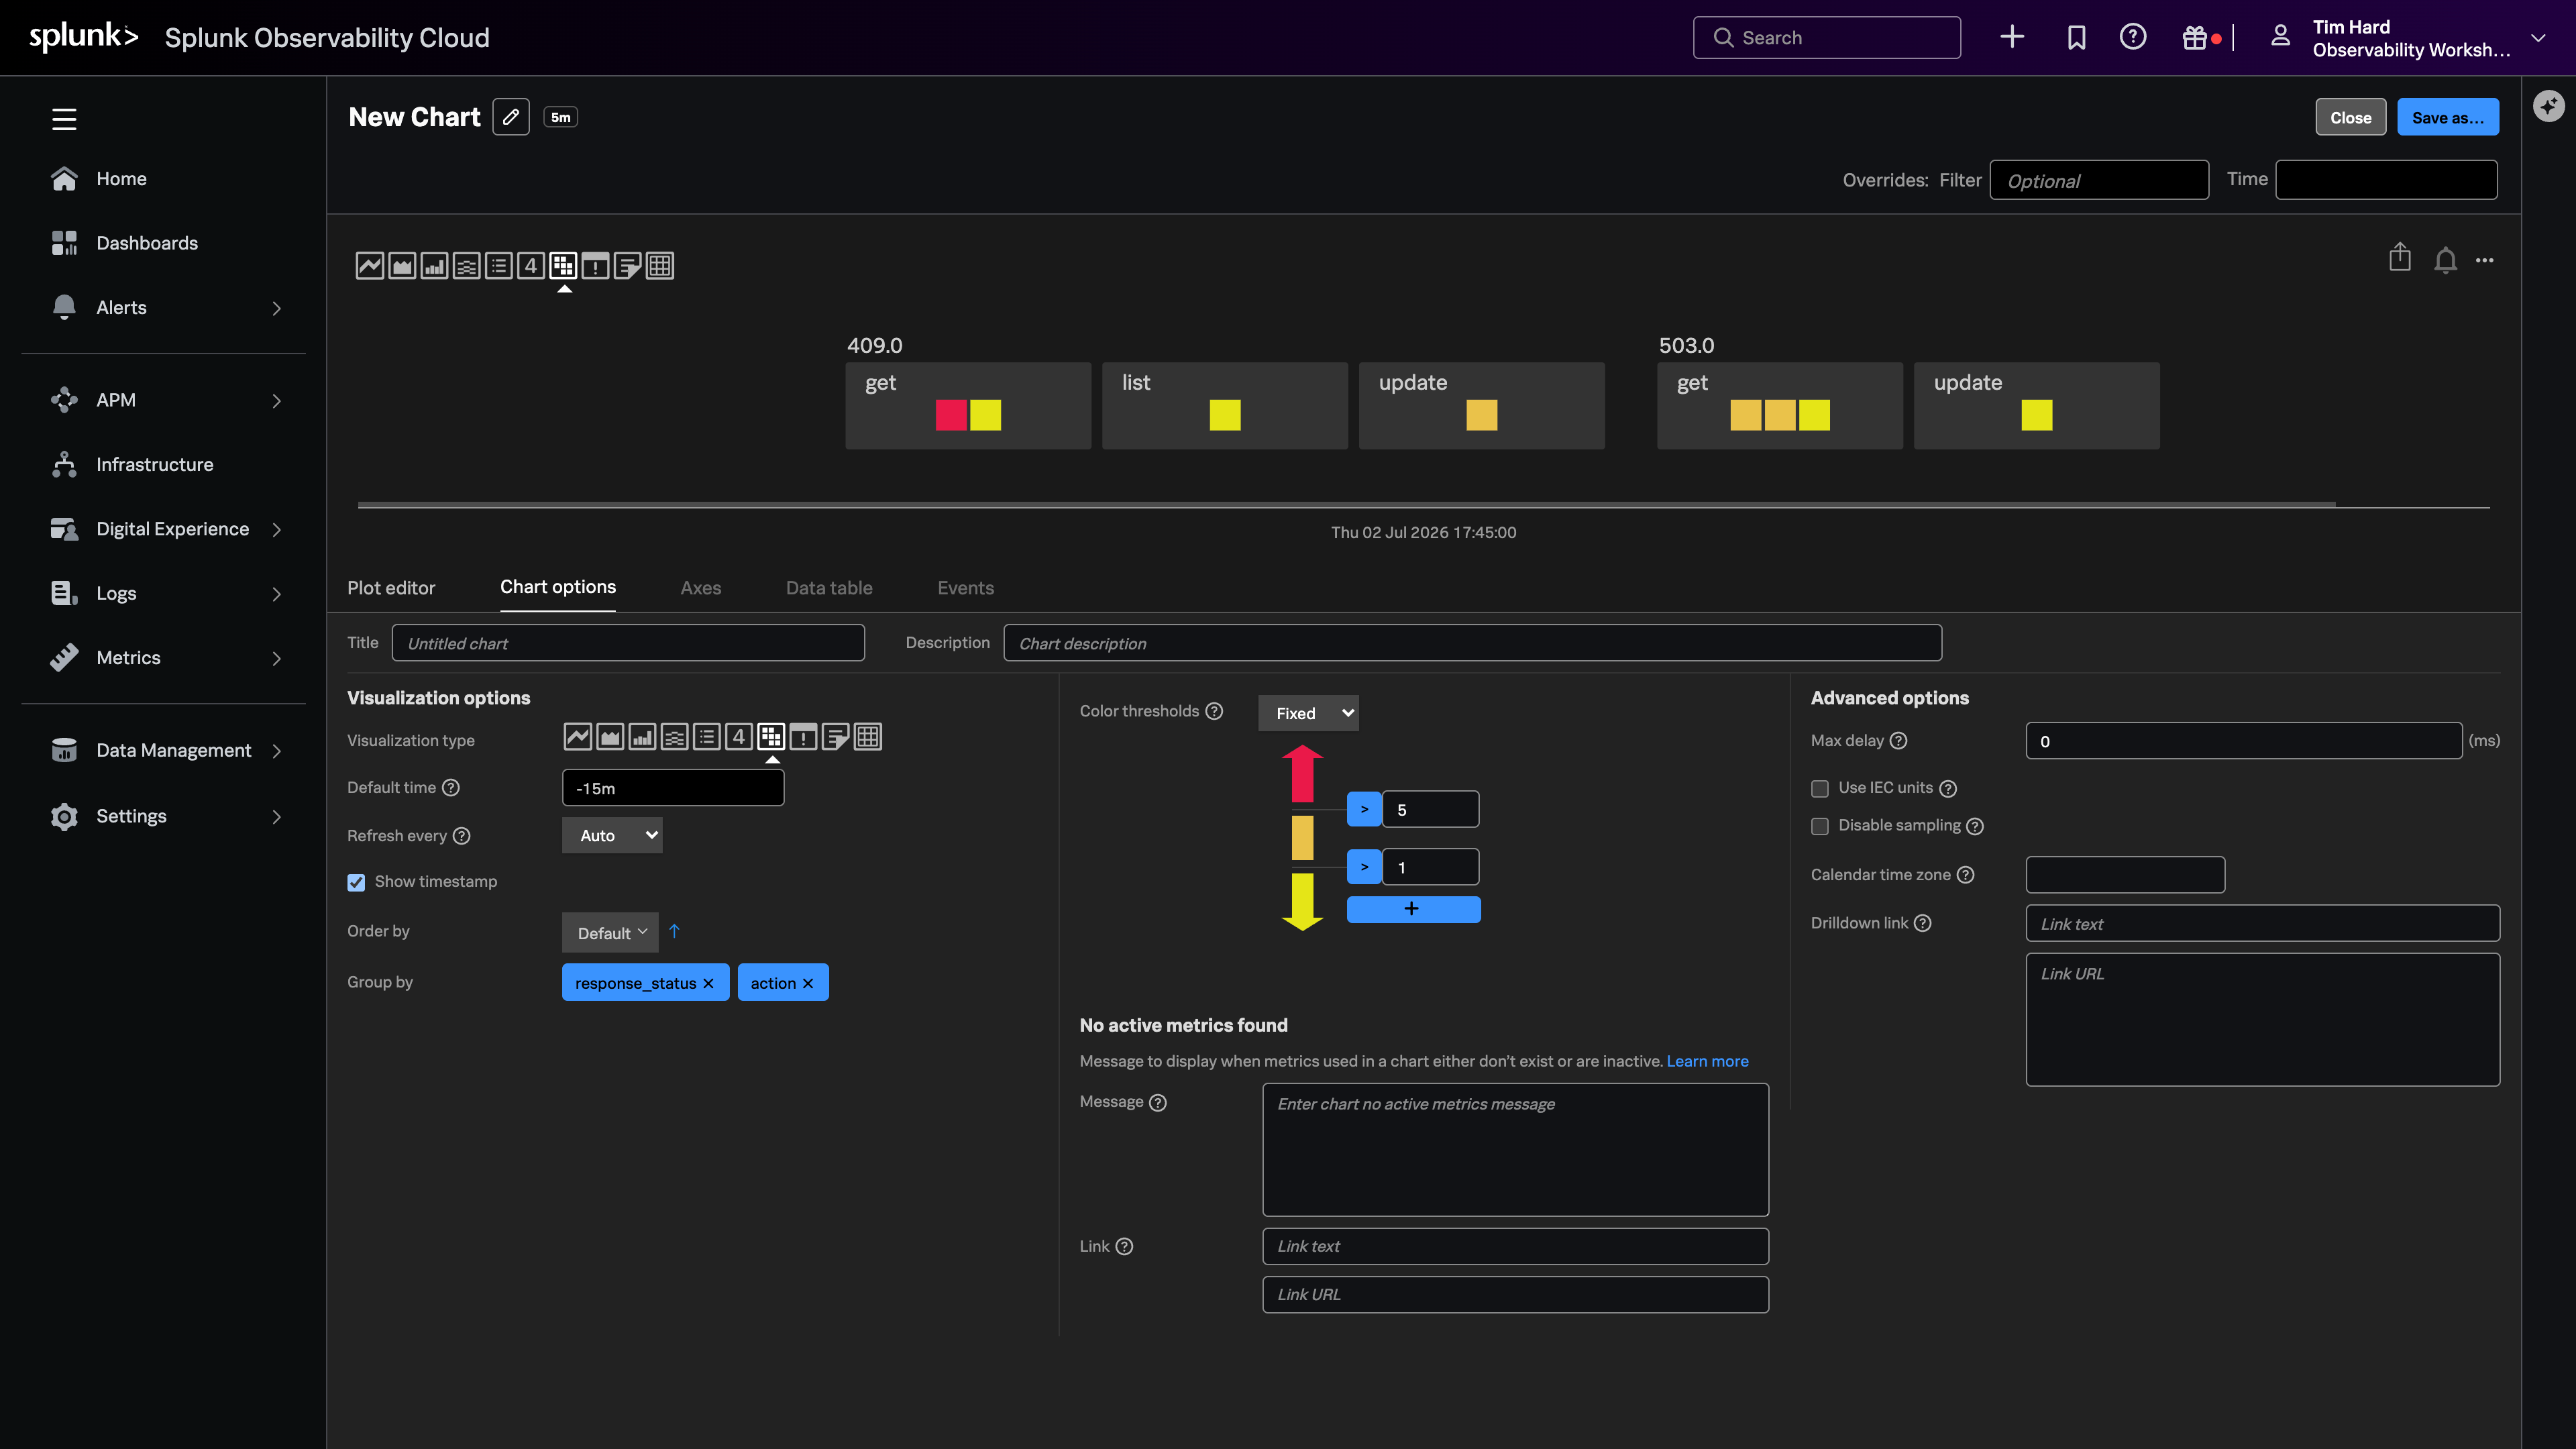Expand the APM navigation section
Viewport: 2576px width, 1449px height.
pos(277,400)
